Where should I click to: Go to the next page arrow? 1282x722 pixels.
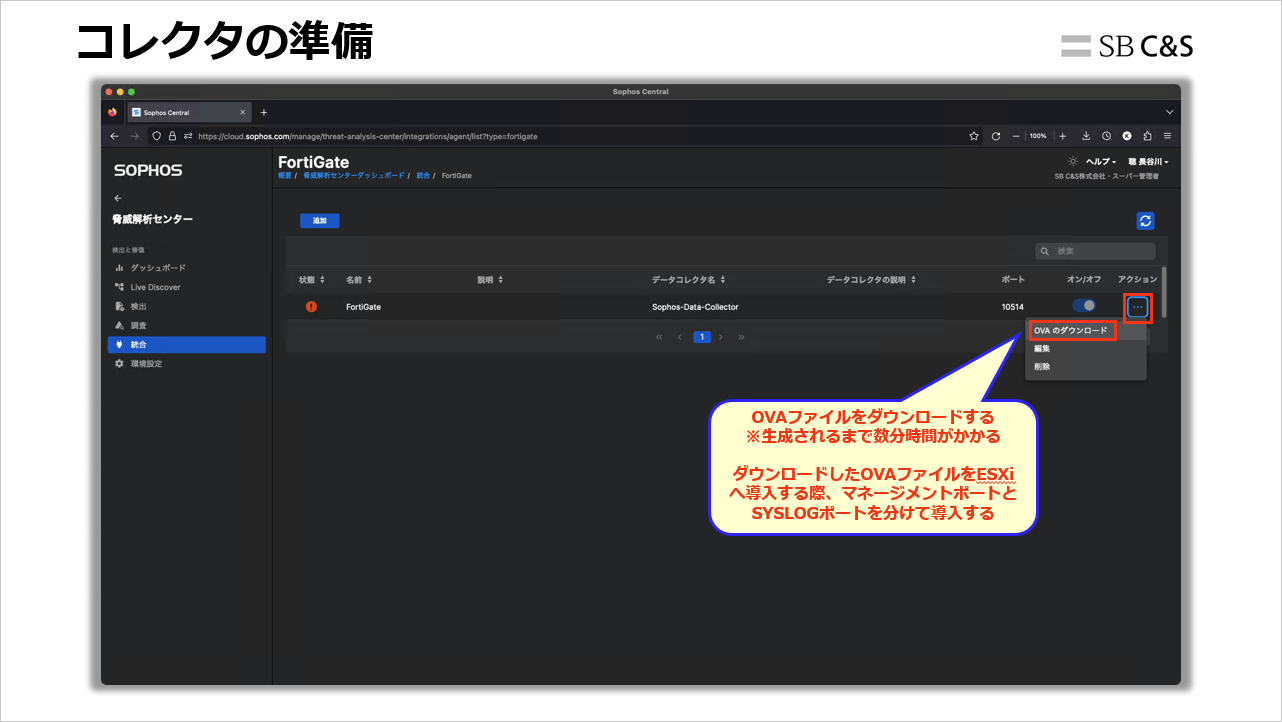tap(721, 337)
